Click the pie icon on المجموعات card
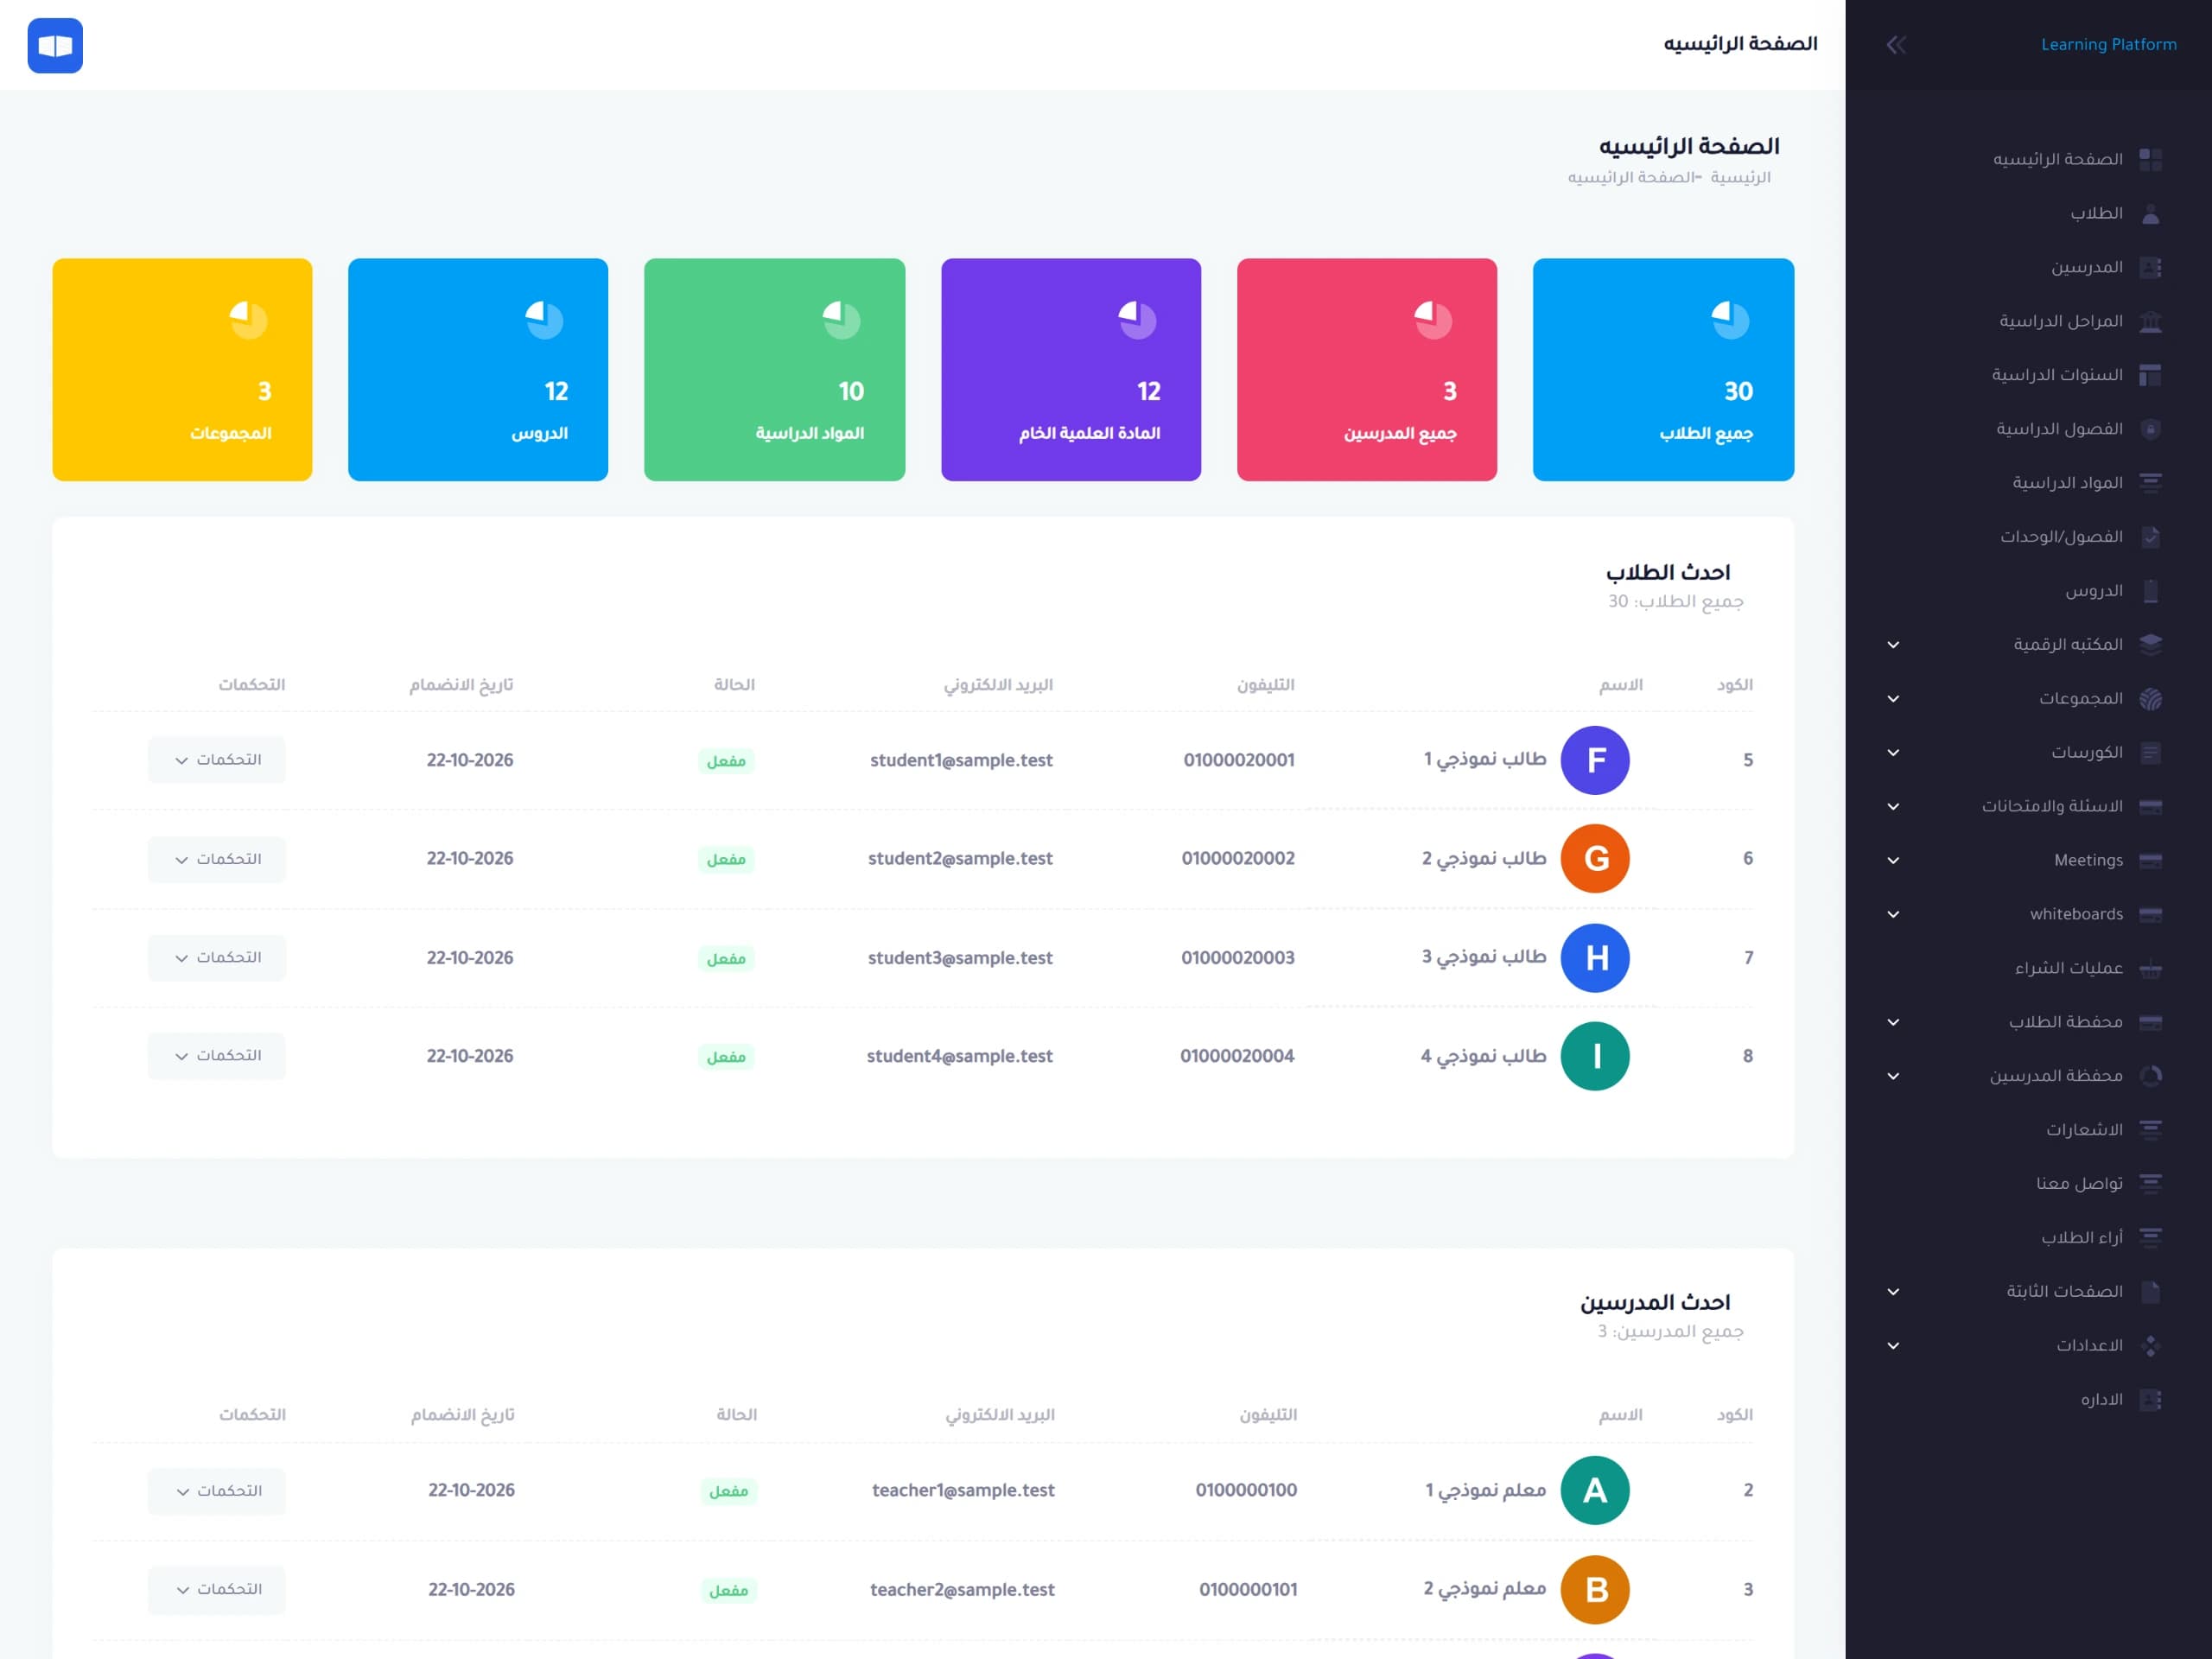Image resolution: width=2212 pixels, height=1659 pixels. (248, 320)
